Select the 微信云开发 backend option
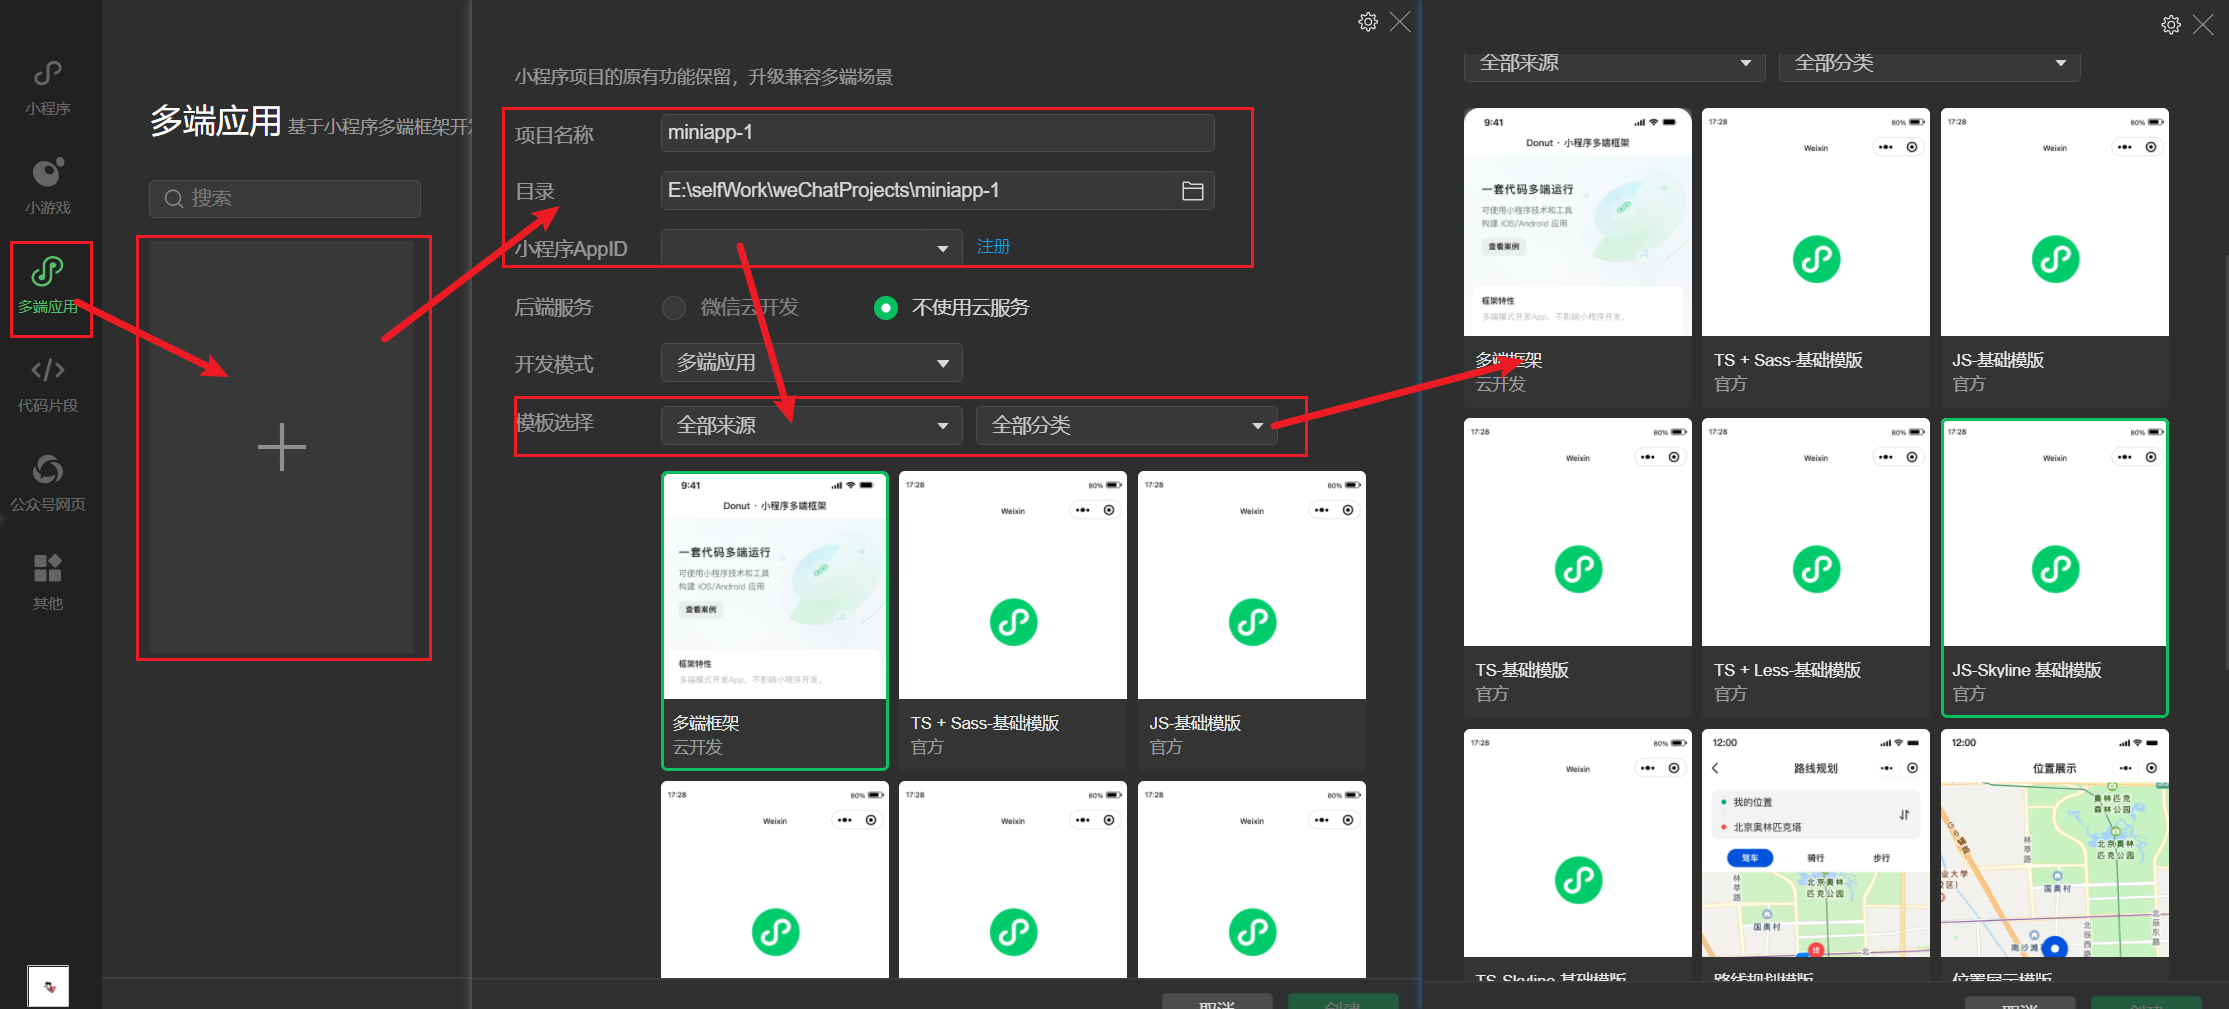 coord(673,307)
